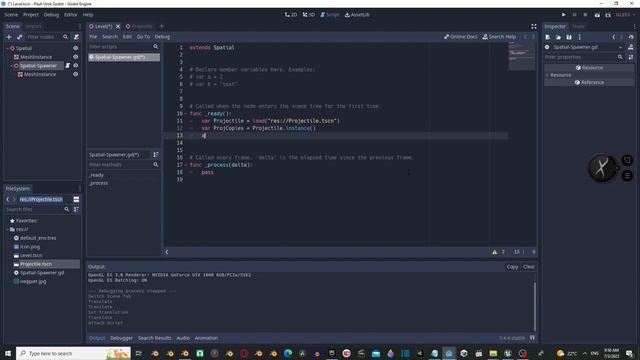Go back in FileSystem path history
The width and height of the screenshot is (640, 360).
pos(8,199)
